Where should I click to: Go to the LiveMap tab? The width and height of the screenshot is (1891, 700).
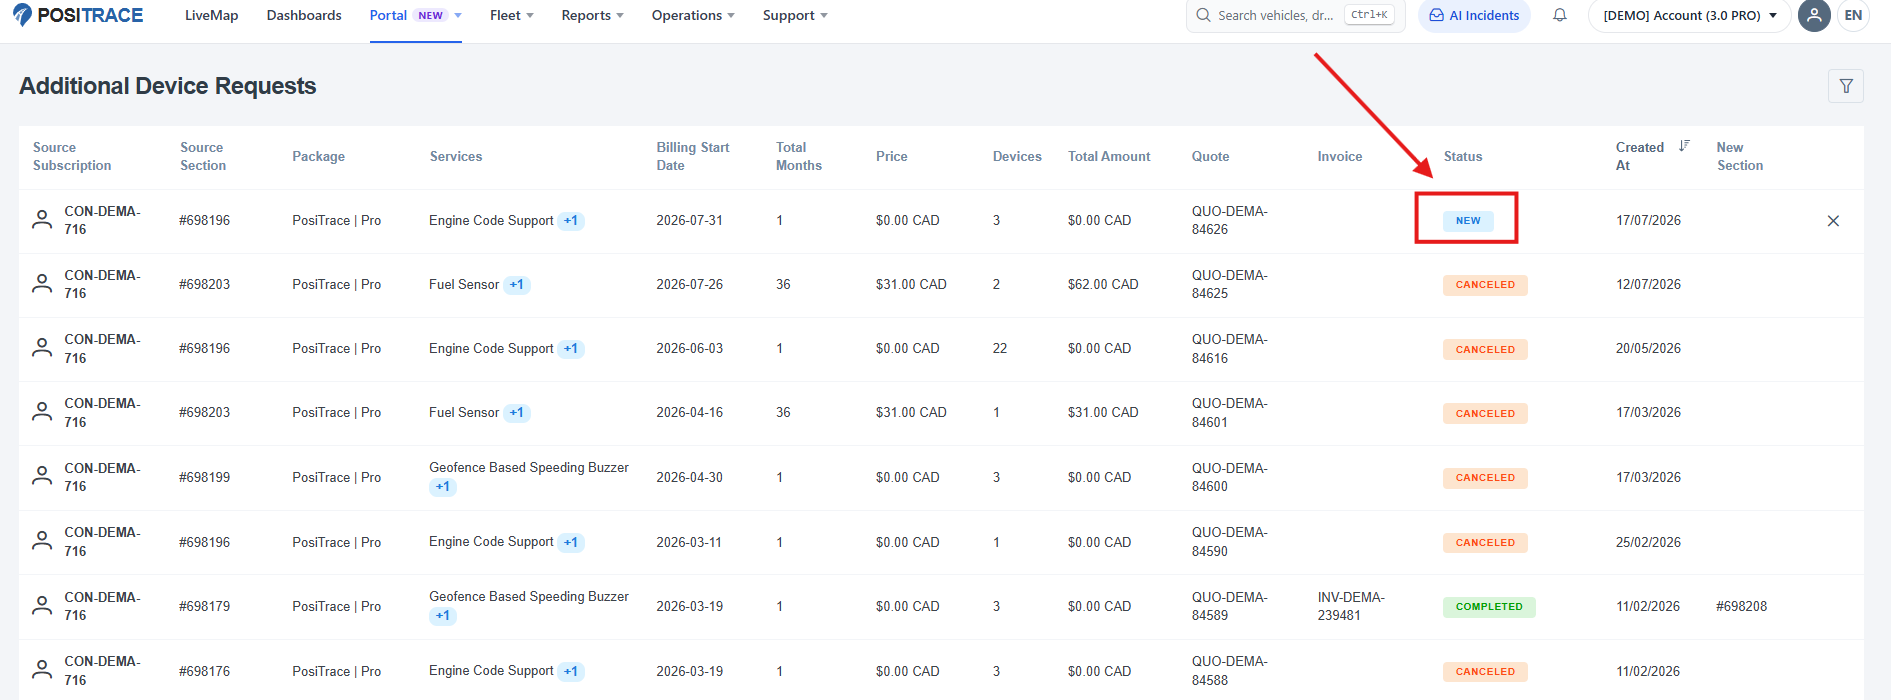[x=212, y=15]
